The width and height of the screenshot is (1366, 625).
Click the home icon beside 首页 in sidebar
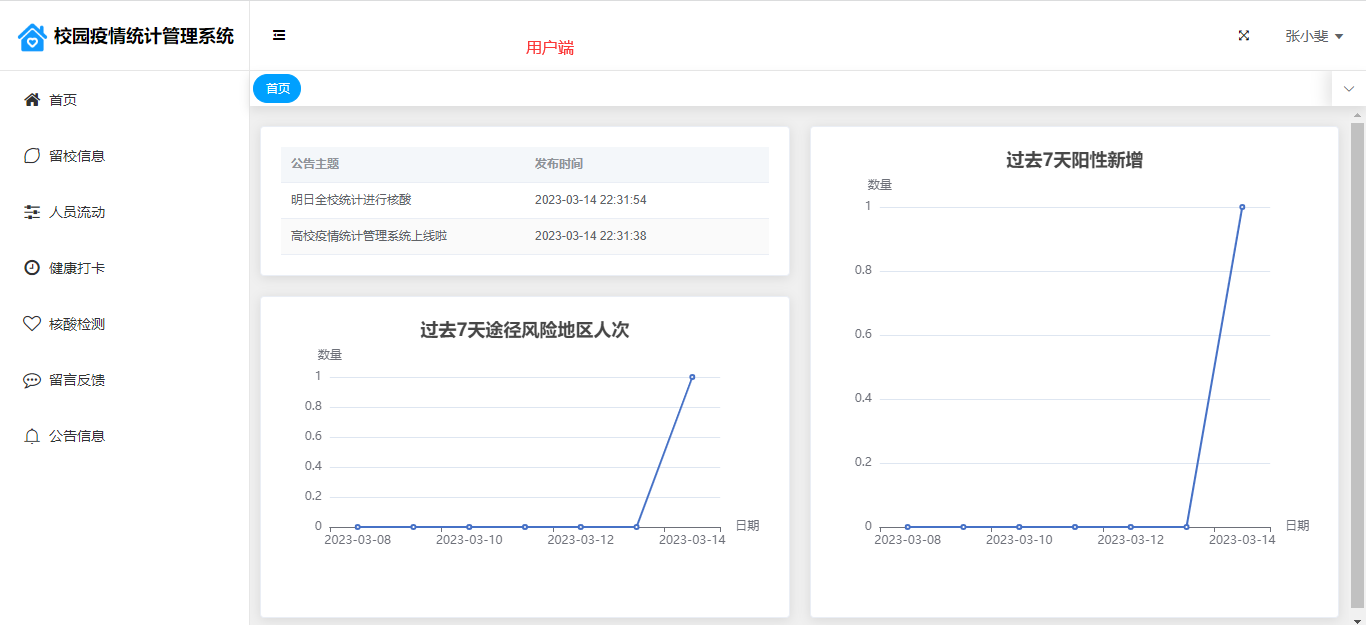32,100
